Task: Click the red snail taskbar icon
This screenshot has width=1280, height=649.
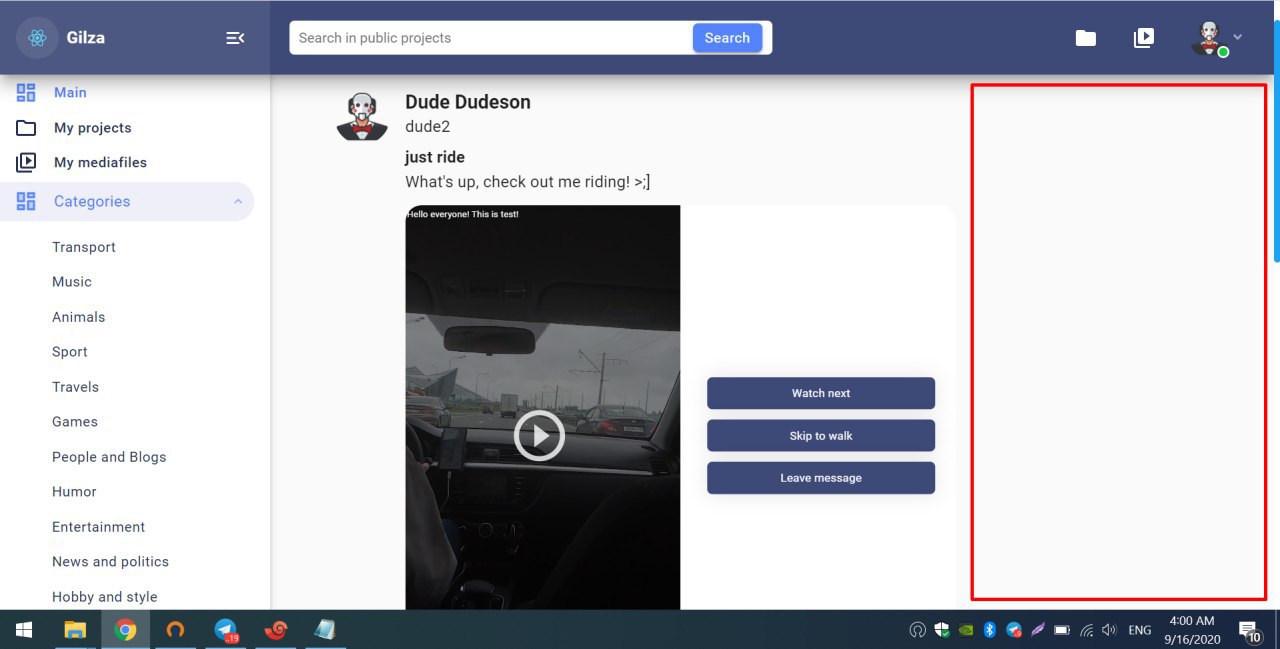Action: 276,630
